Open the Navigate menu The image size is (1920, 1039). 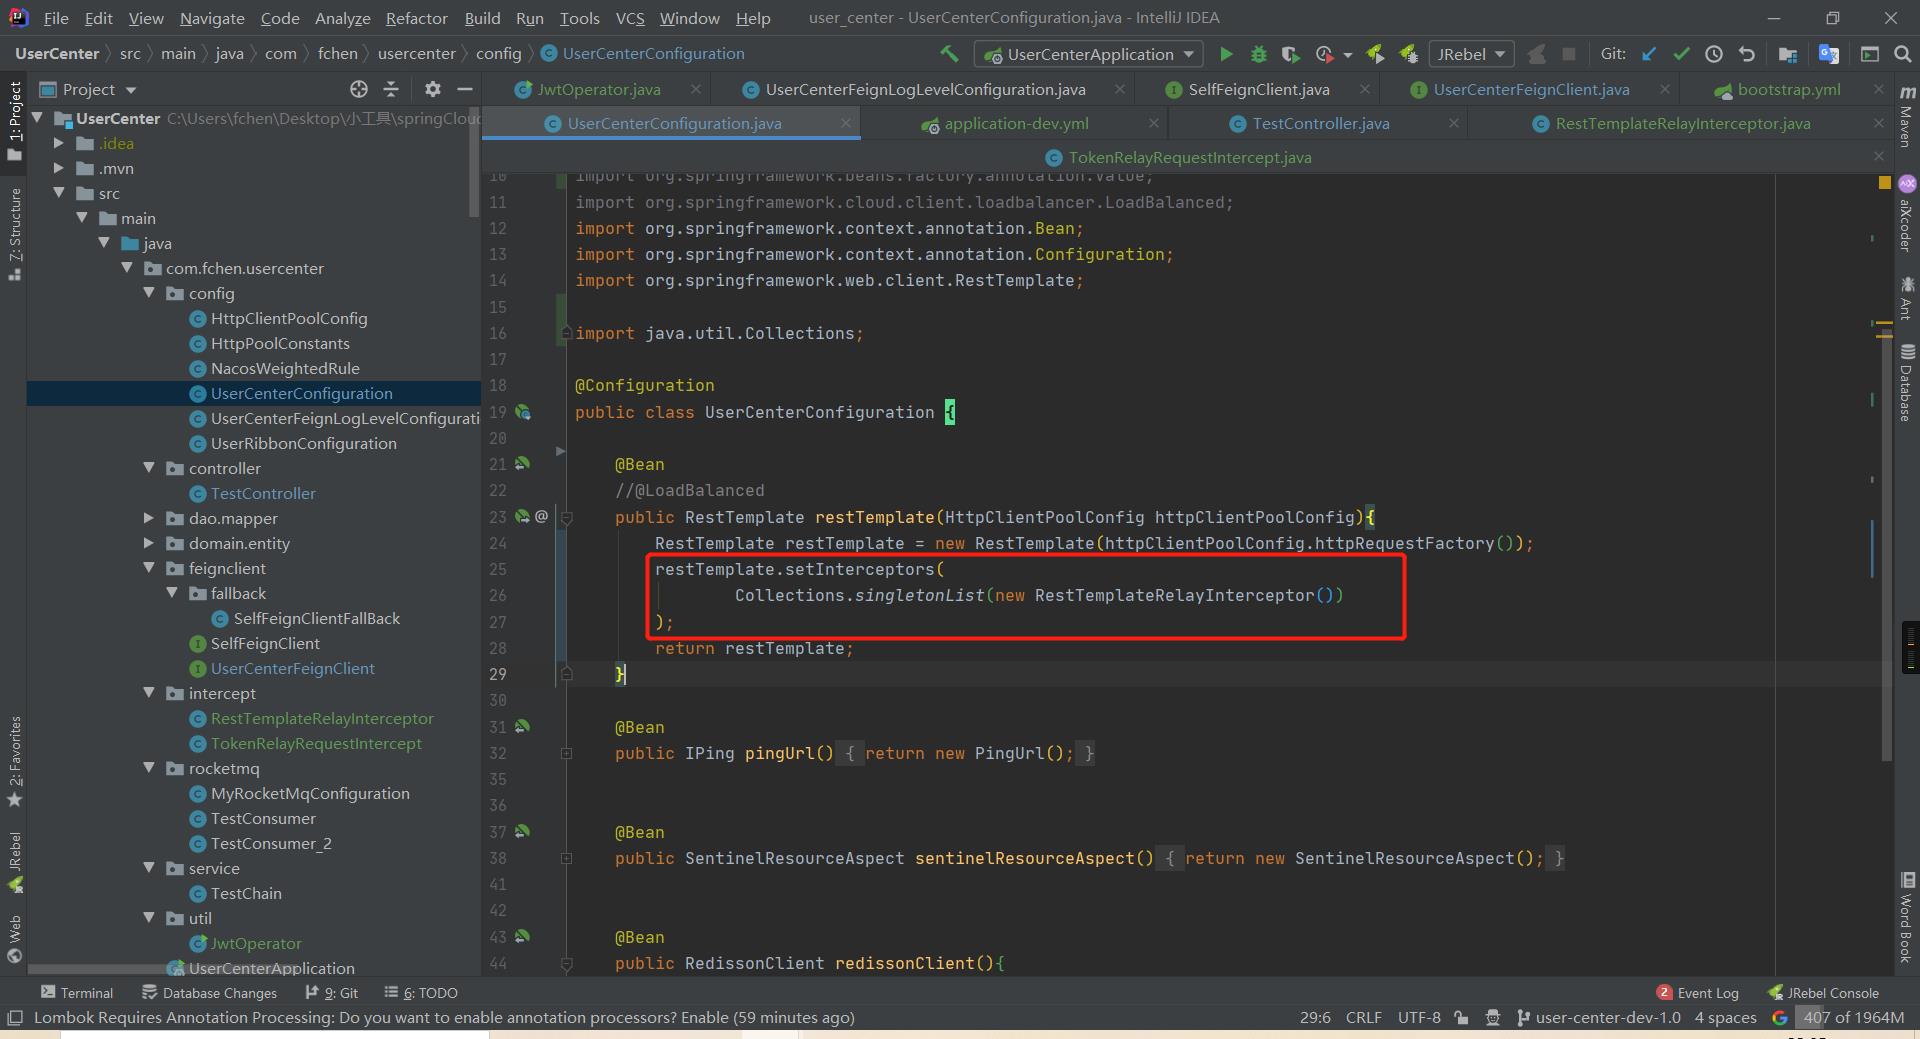tap(212, 18)
